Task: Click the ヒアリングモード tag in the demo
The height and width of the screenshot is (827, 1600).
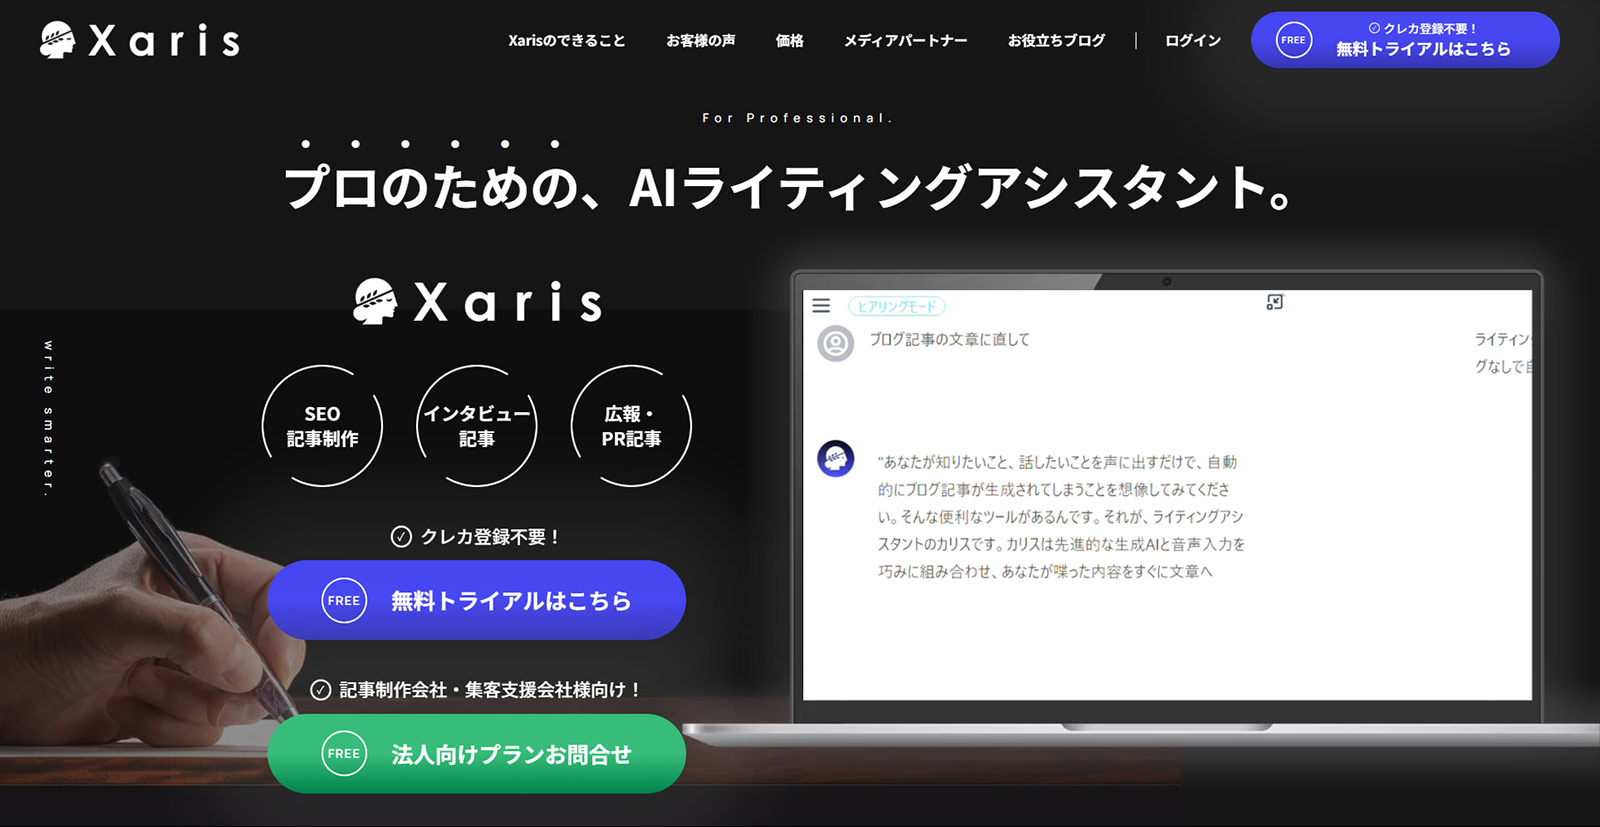Action: pyautogui.click(x=896, y=306)
